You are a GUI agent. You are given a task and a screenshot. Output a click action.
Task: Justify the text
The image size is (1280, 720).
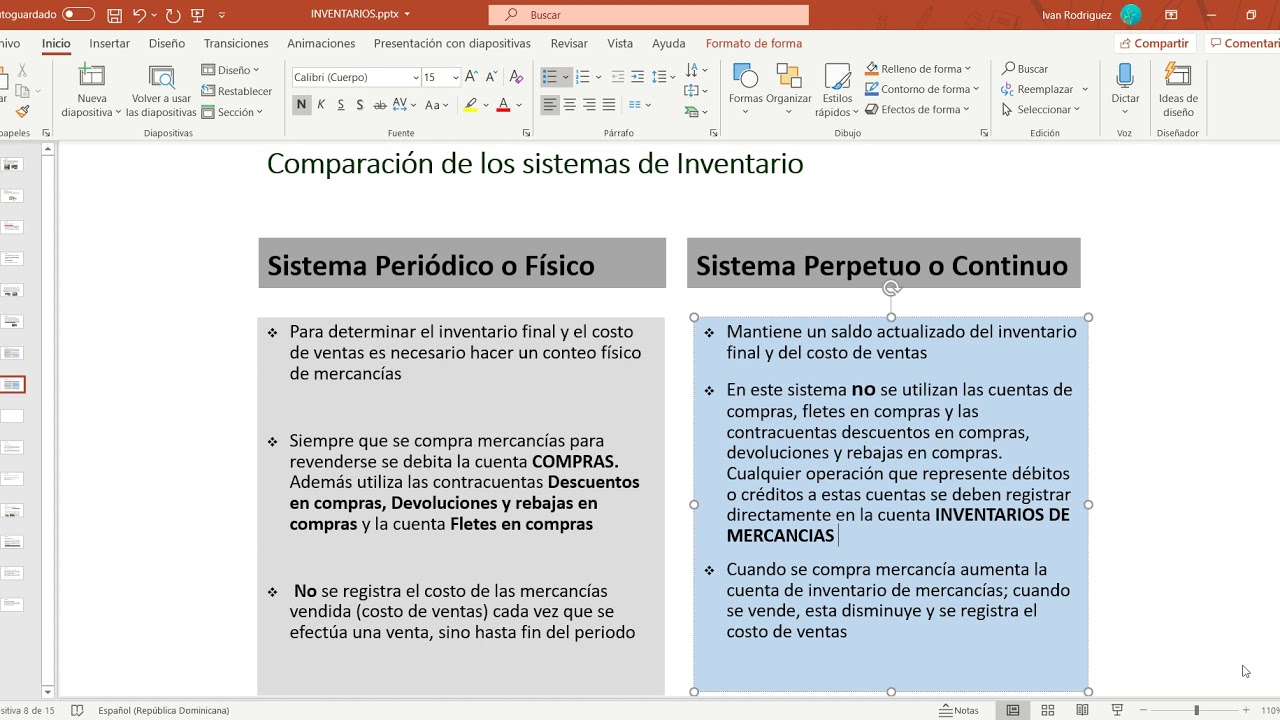coord(609,105)
